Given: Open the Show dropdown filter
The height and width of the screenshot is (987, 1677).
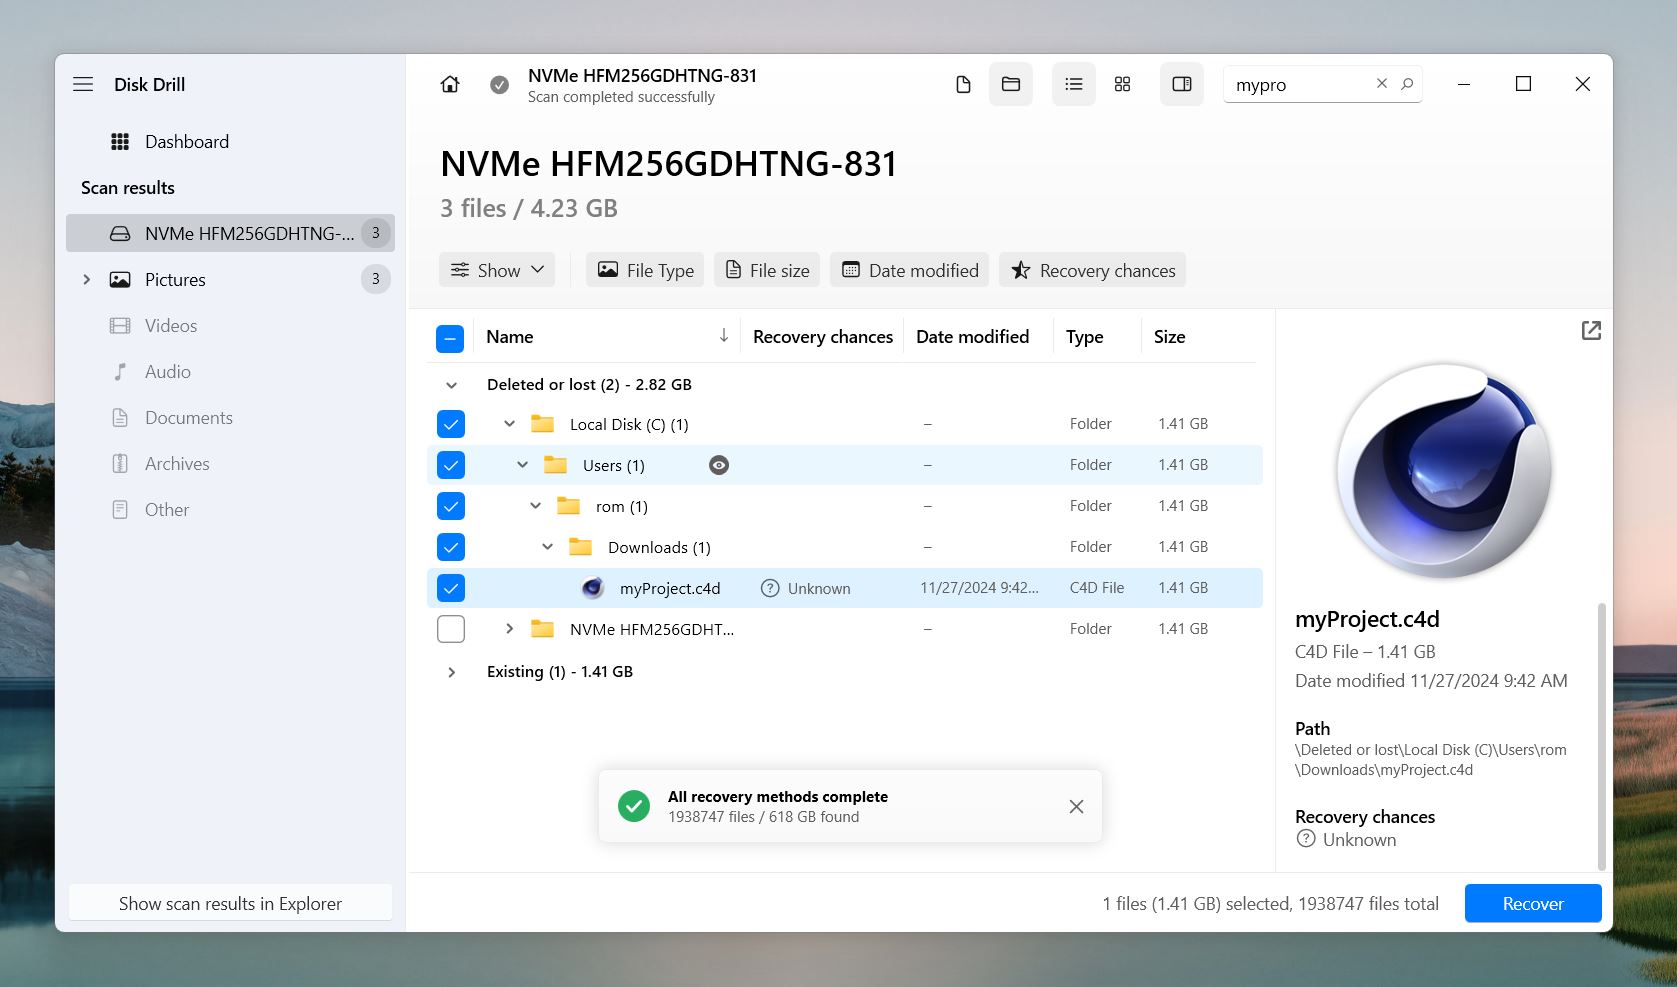Looking at the screenshot, I should tap(497, 270).
